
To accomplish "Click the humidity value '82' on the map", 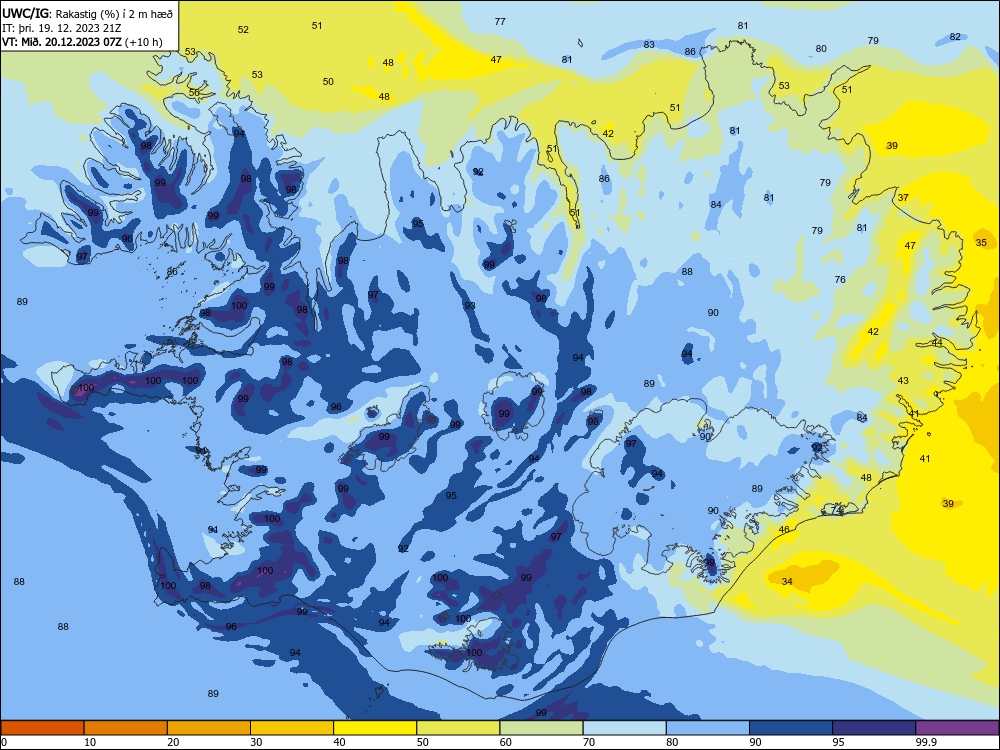I will pyautogui.click(x=955, y=37).
